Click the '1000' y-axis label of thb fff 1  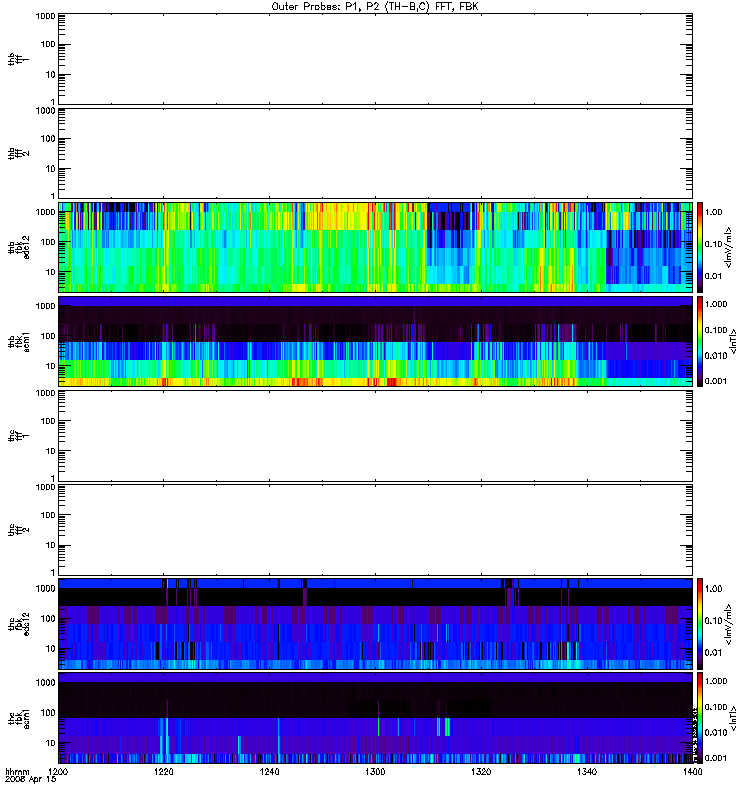point(45,16)
